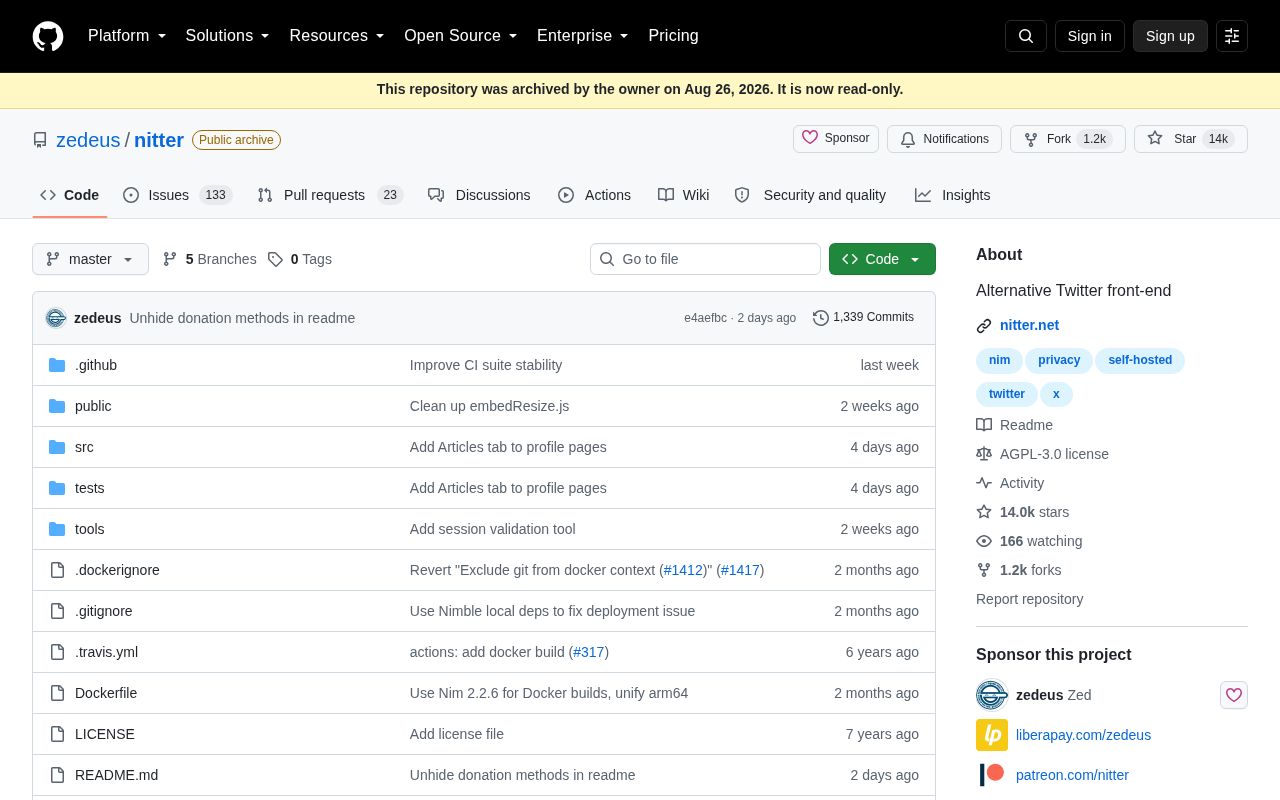Expand the Enterprise menu
The image size is (1280, 800).
click(x=583, y=36)
